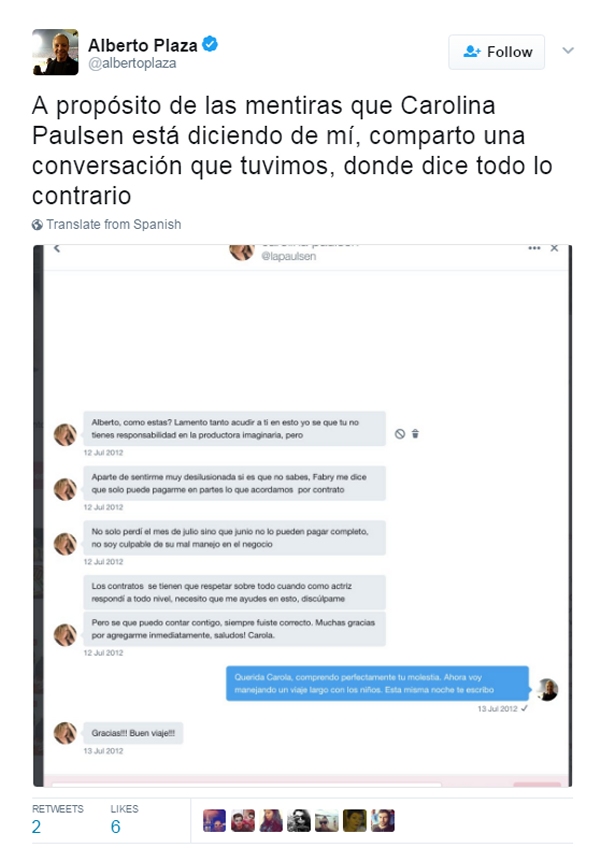Click the trash icon beside first message
600x848 pixels.
[415, 434]
